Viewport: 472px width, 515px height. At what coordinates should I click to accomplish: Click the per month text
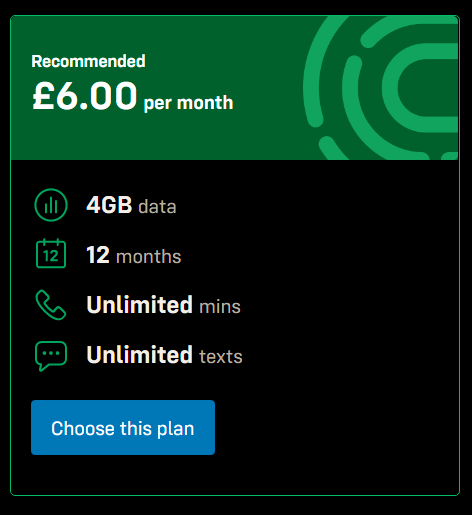(188, 103)
